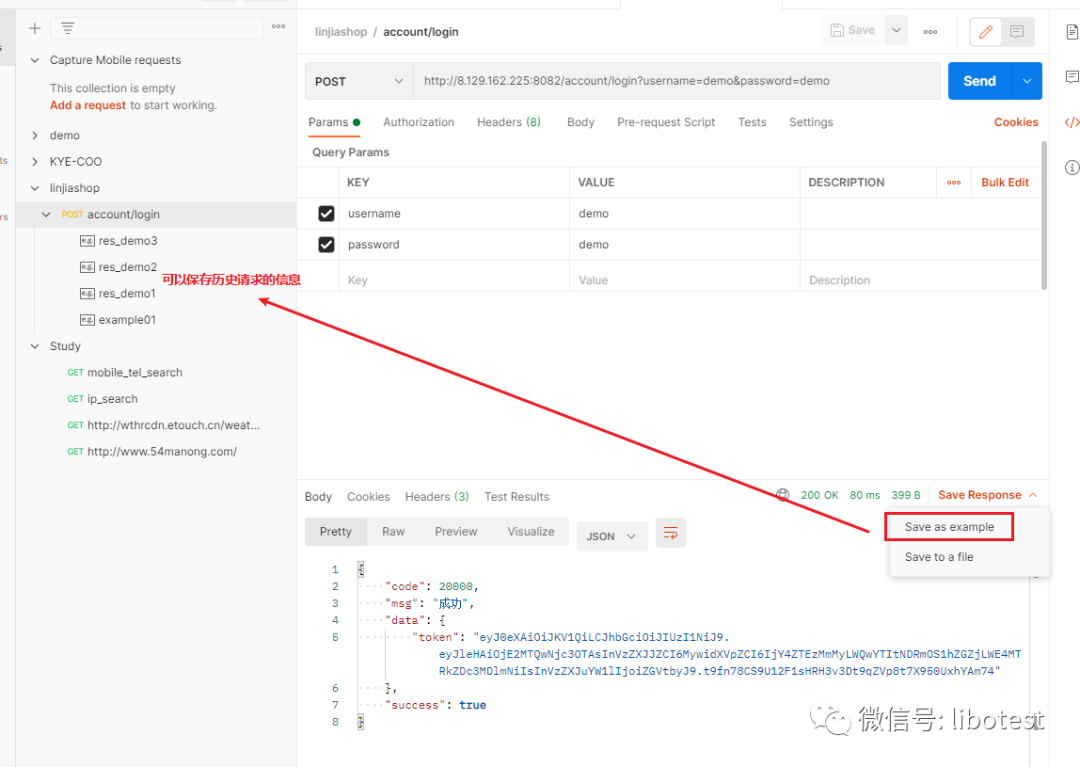Open the three-dot menu next to Description
1080x767 pixels.
tap(954, 182)
